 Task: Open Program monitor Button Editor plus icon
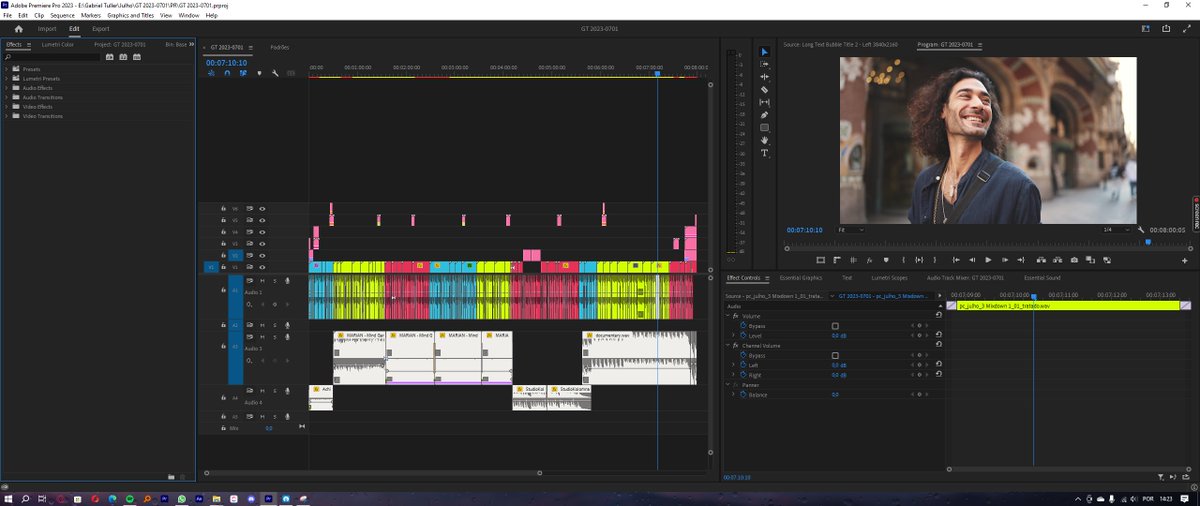[1185, 260]
